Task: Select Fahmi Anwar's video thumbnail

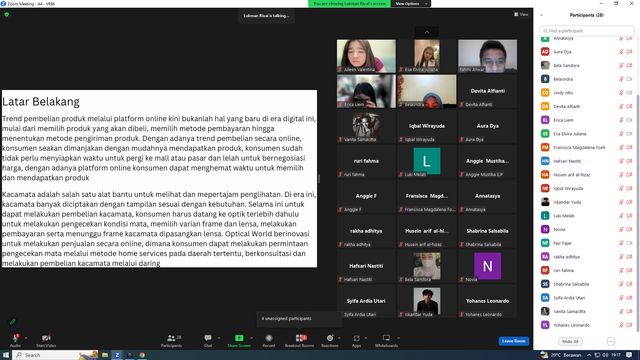Action: [x=487, y=56]
